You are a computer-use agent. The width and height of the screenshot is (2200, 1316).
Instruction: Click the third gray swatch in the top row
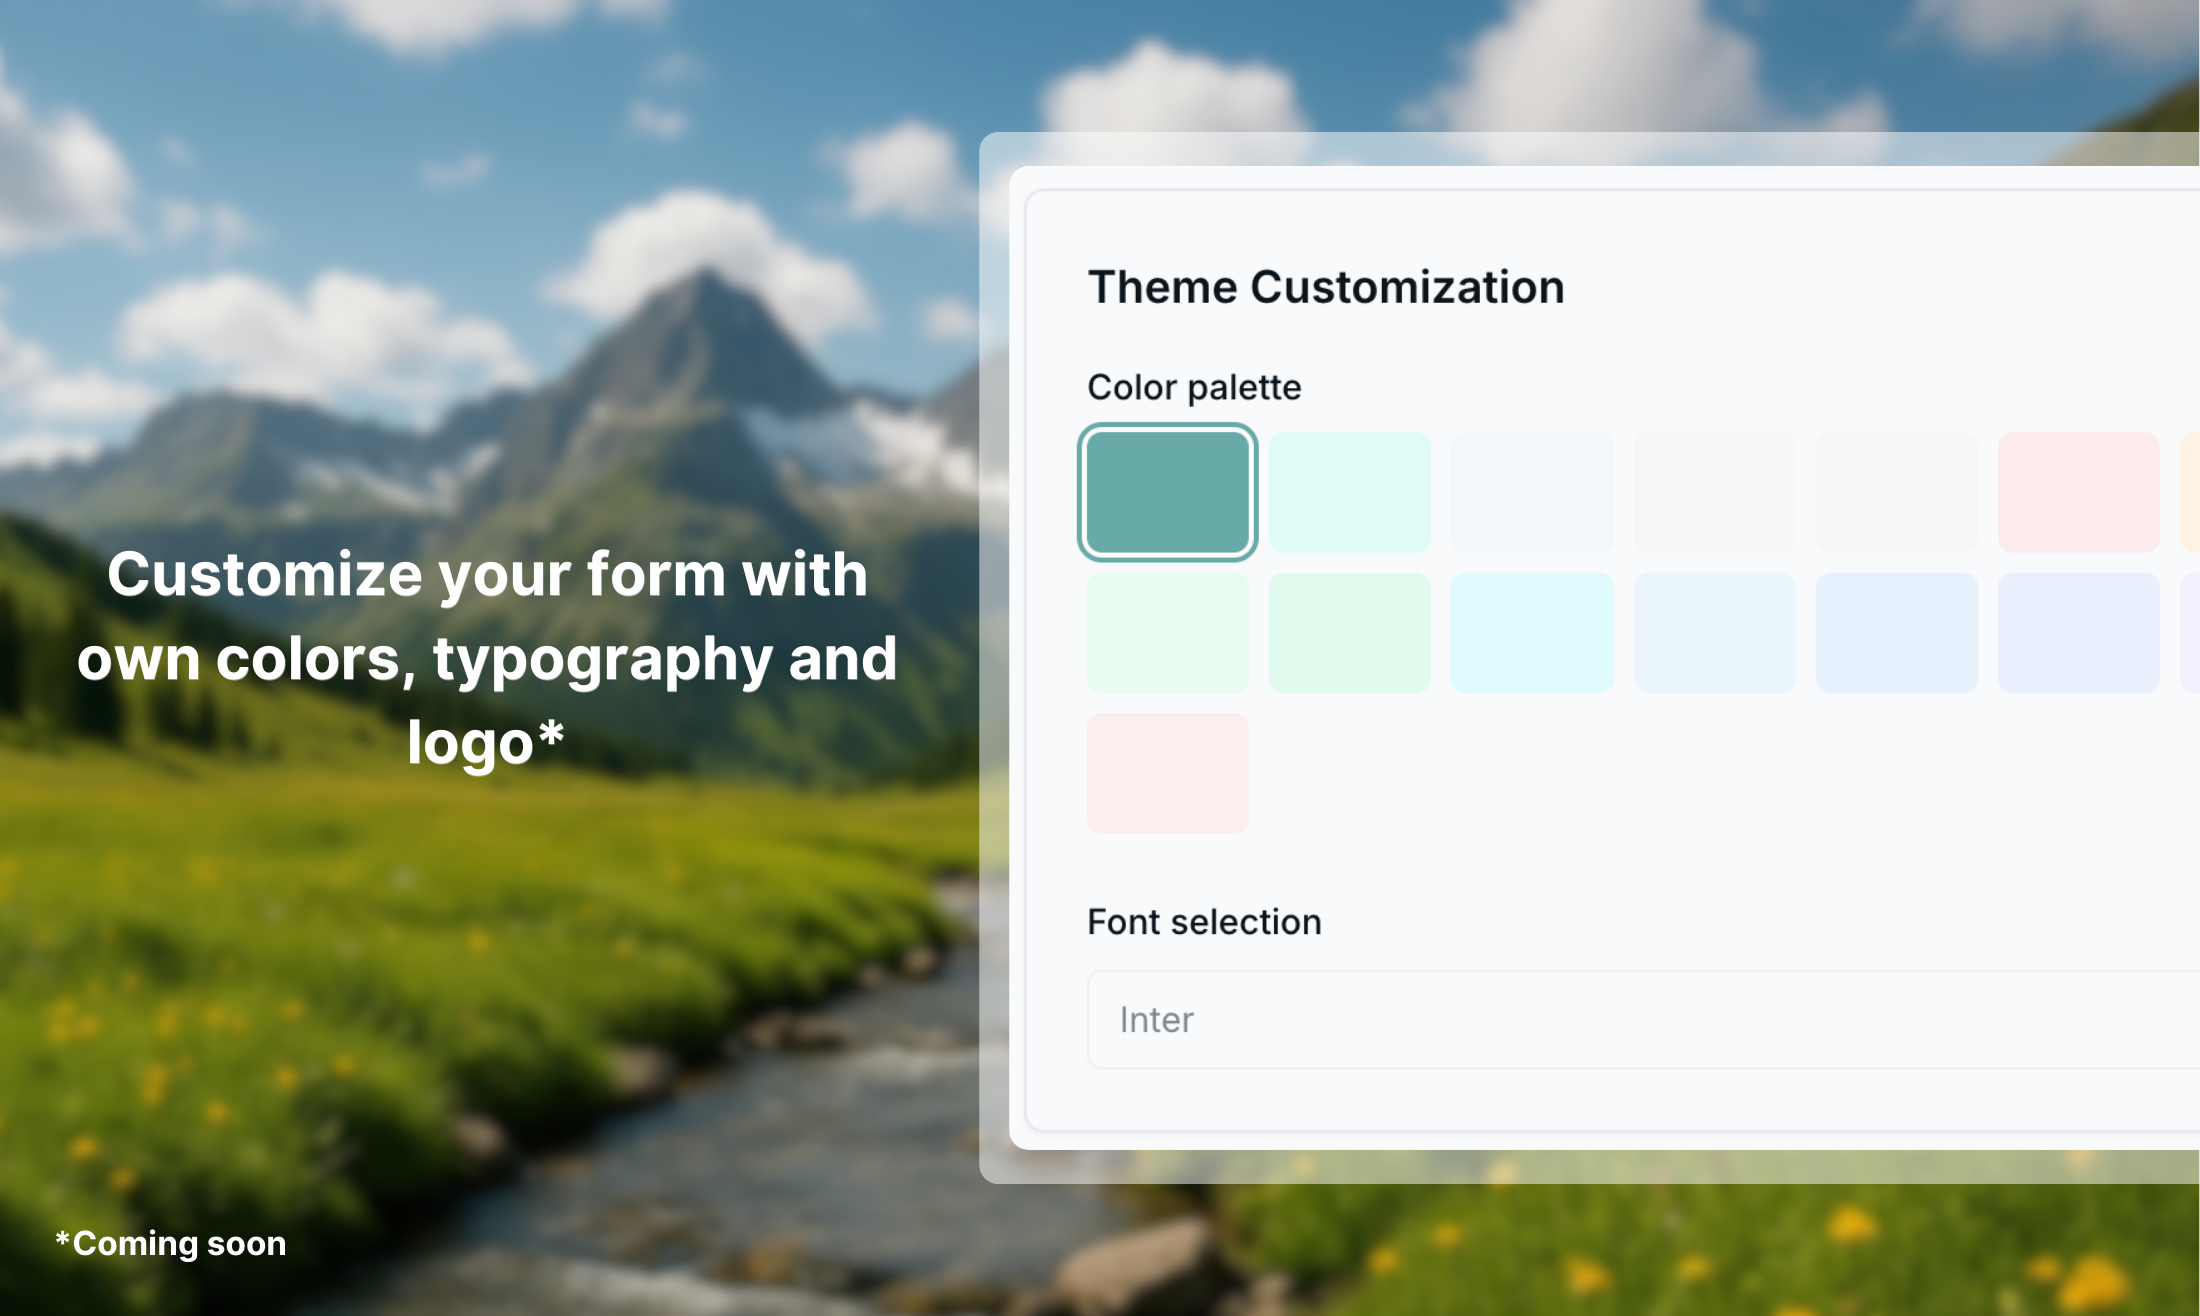[x=1896, y=492]
